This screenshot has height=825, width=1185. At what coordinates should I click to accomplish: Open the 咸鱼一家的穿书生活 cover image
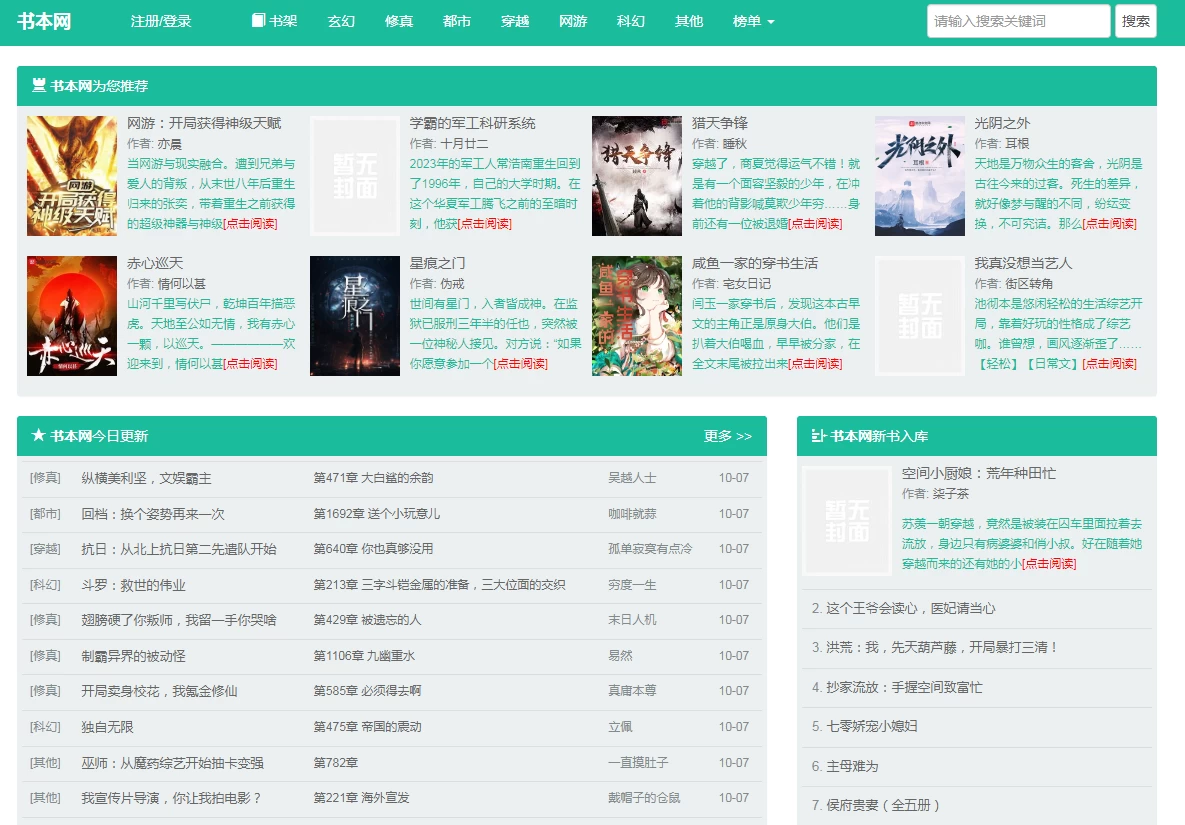click(637, 316)
